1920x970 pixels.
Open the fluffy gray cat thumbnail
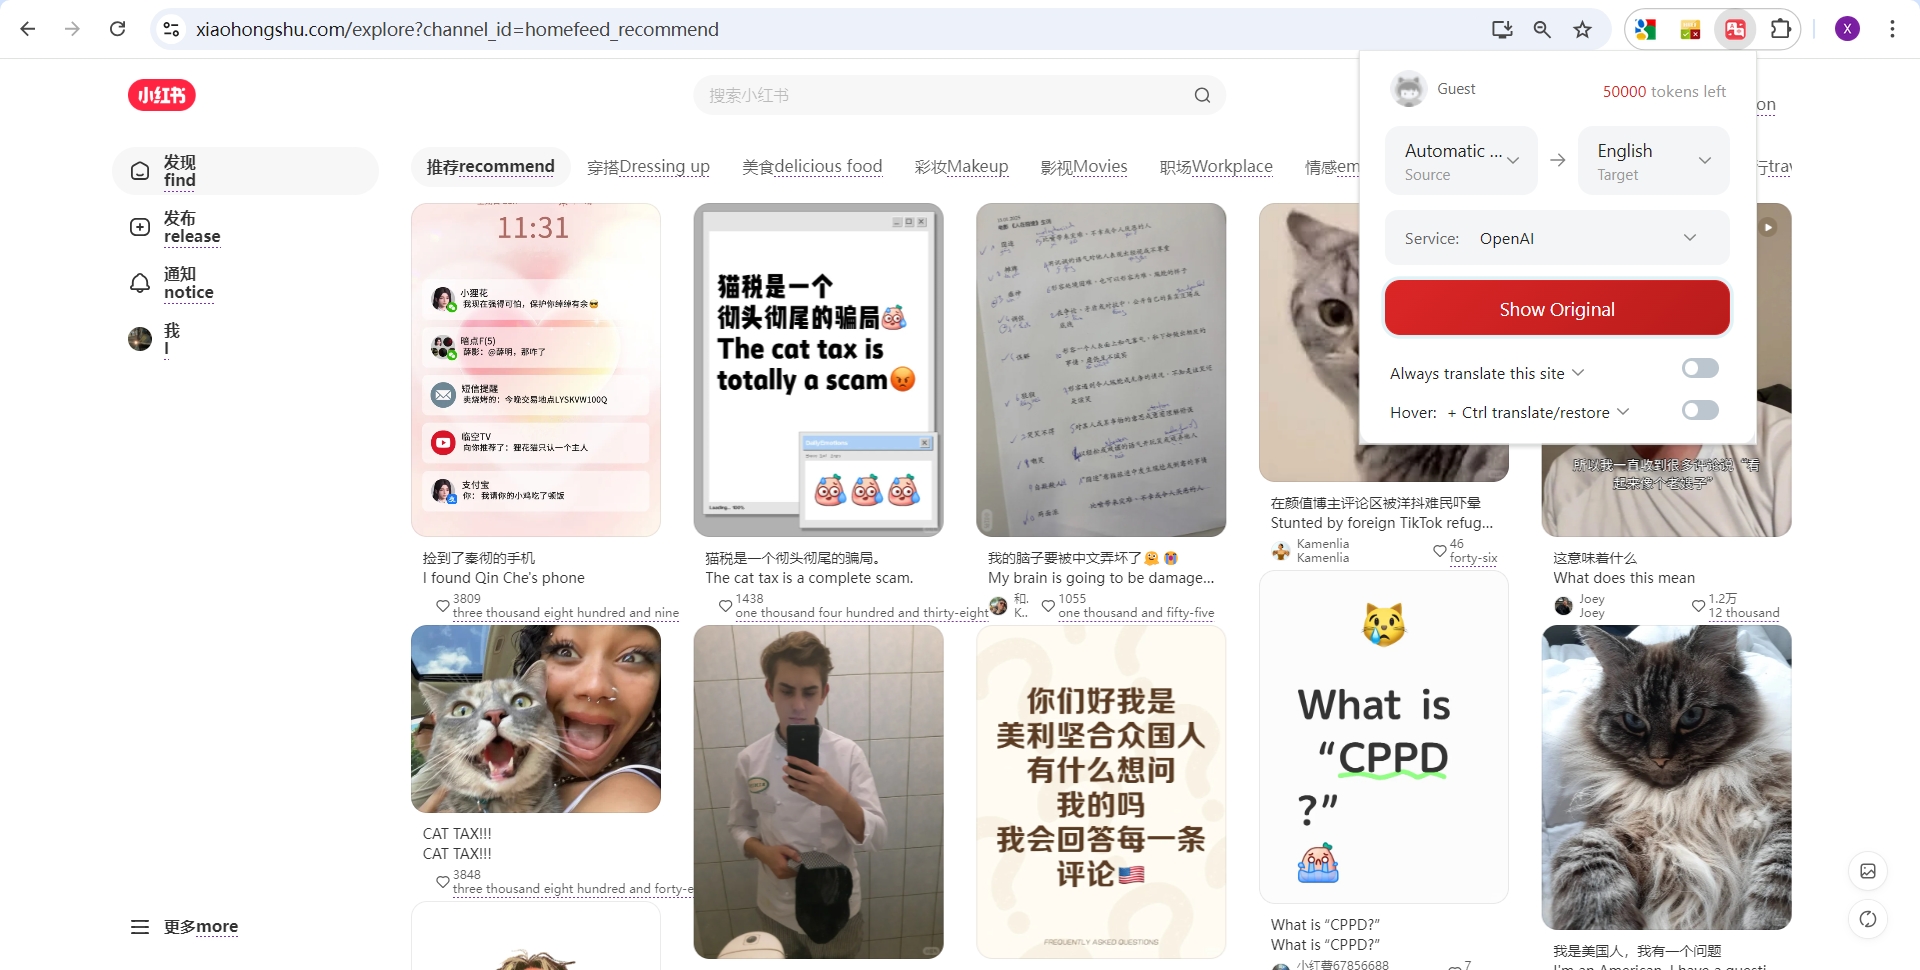tap(1666, 778)
